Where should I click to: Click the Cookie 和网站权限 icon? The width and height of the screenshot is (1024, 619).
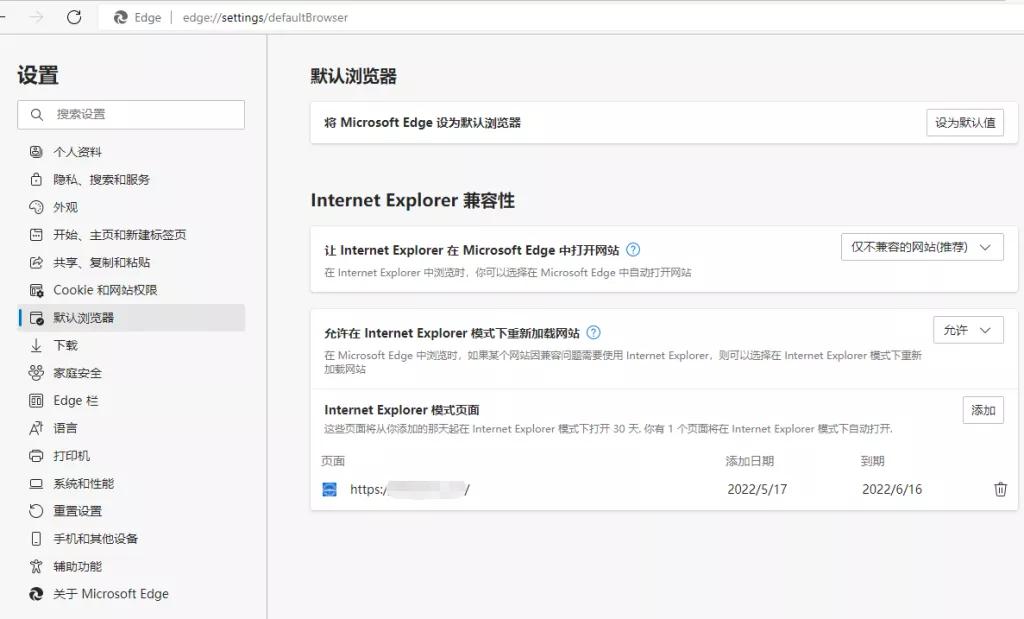[36, 290]
